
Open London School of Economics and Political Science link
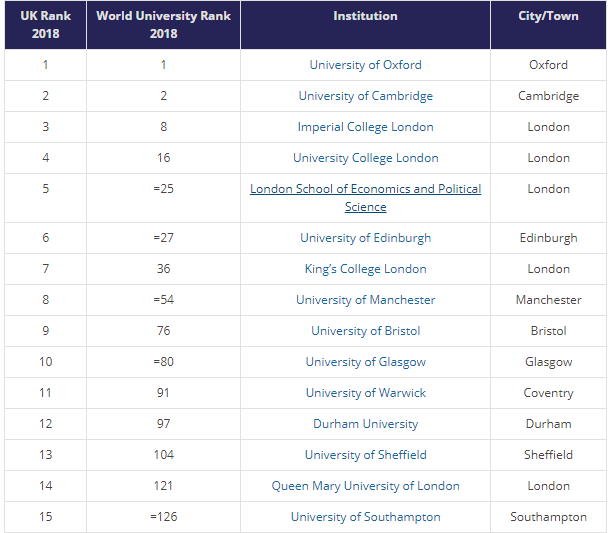click(365, 198)
